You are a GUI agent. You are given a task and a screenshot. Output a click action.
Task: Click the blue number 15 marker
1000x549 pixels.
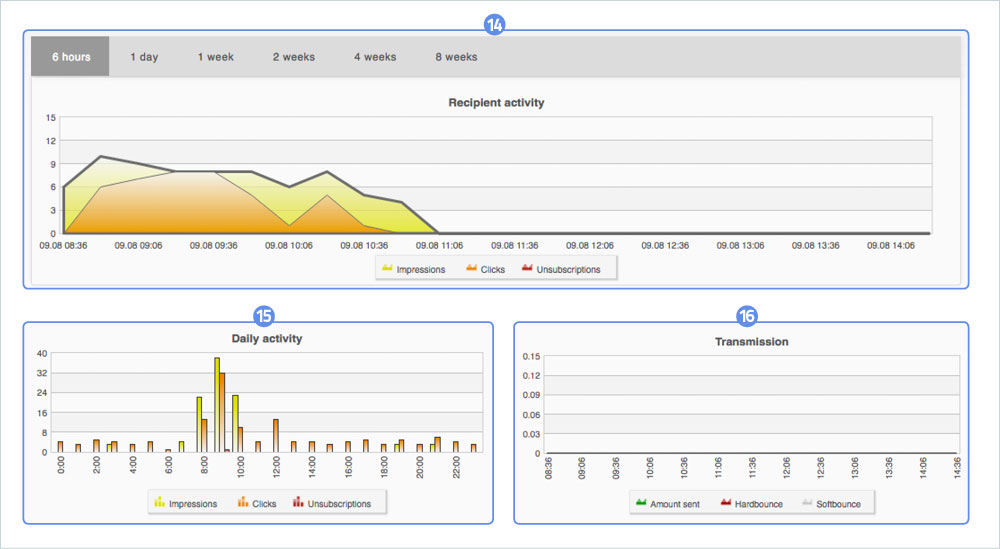click(264, 316)
